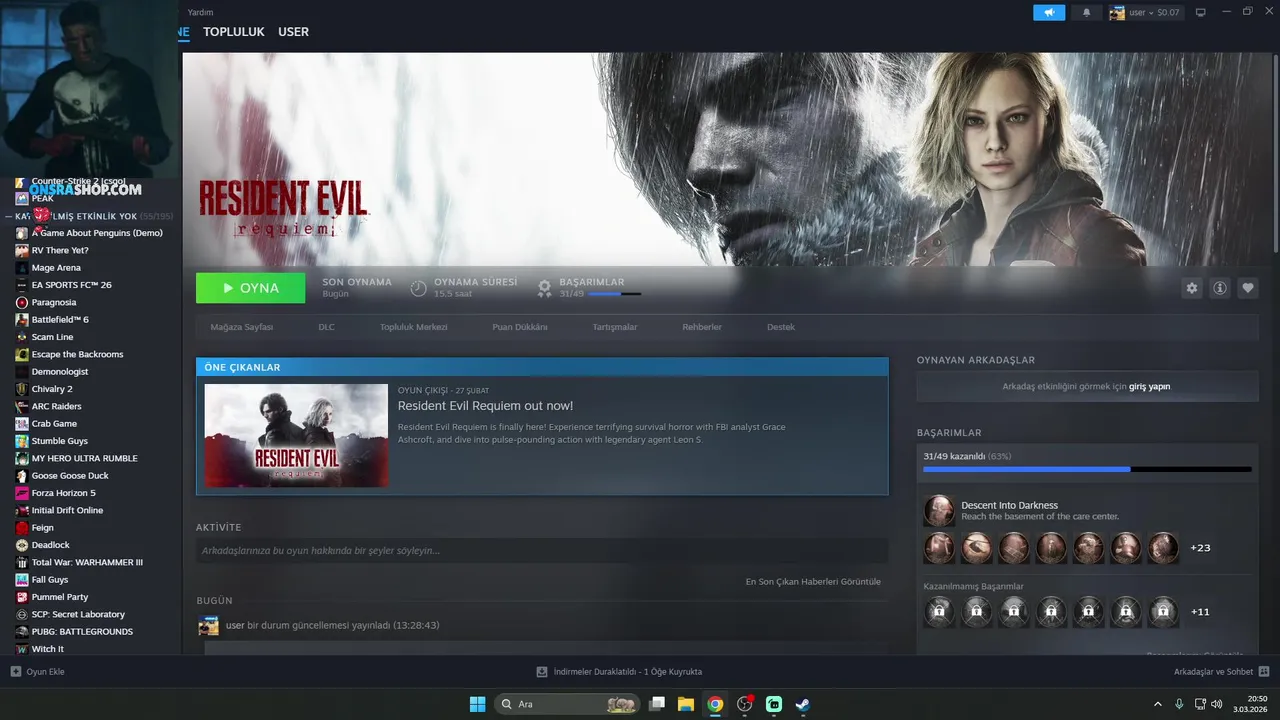1280x720 pixels.
Task: Click Descent Into Darkness achievement icon
Action: (939, 511)
